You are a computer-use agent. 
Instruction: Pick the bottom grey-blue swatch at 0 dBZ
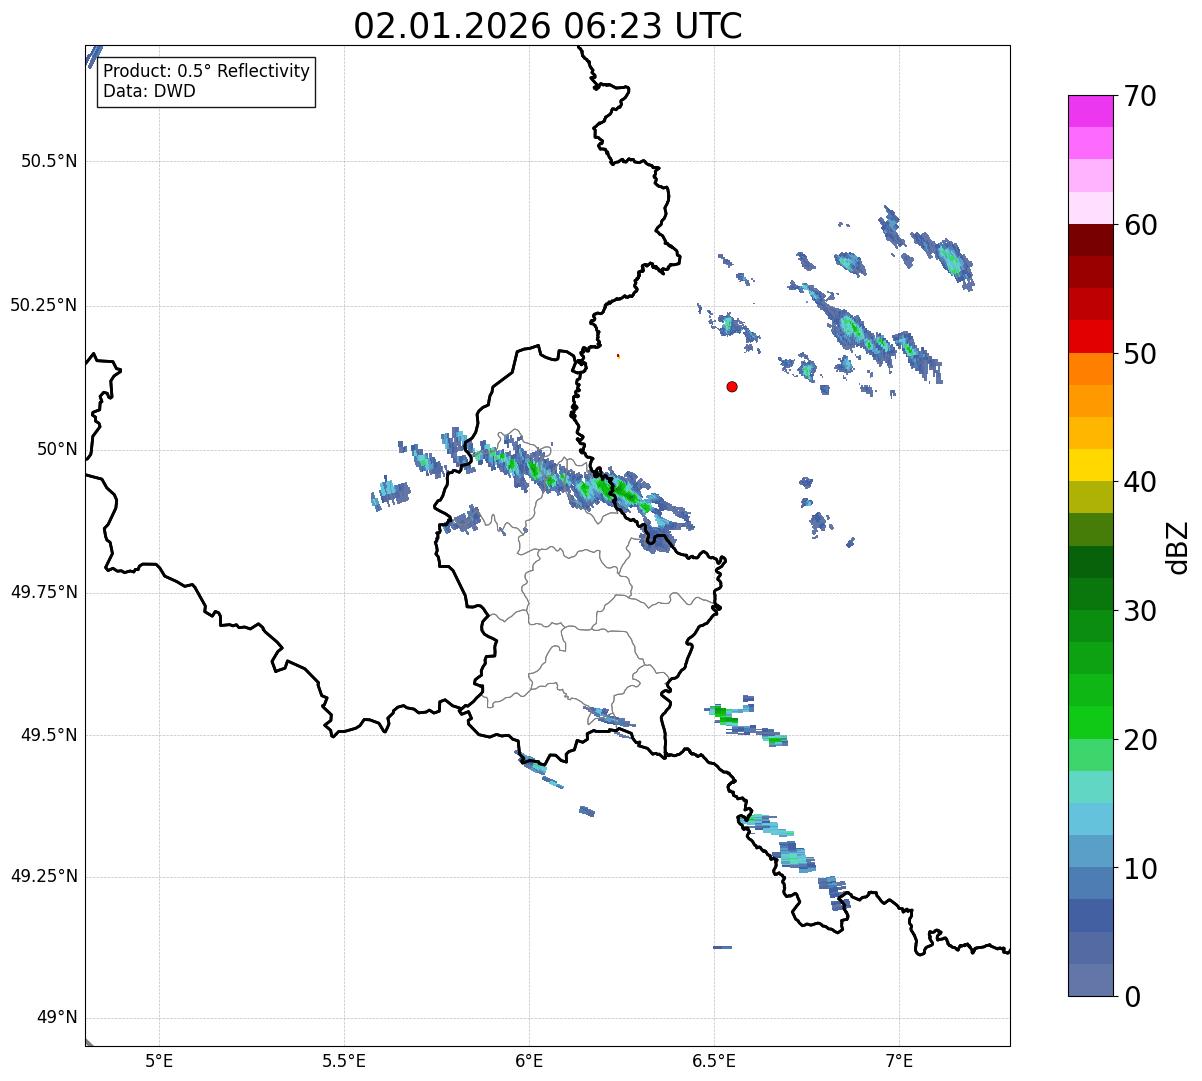click(x=1091, y=980)
